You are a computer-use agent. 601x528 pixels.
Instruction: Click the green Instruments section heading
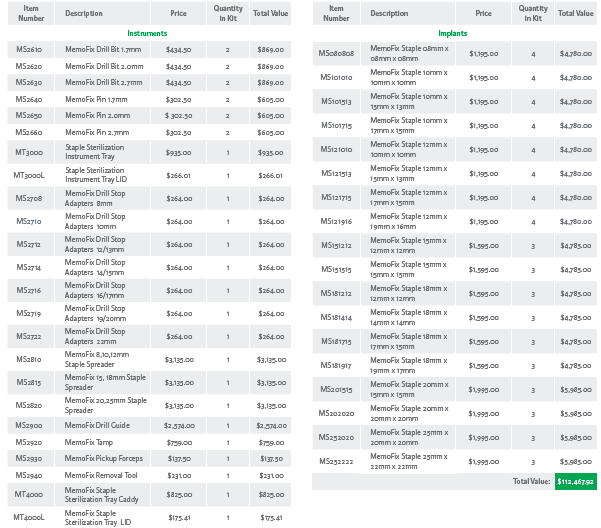[147, 33]
